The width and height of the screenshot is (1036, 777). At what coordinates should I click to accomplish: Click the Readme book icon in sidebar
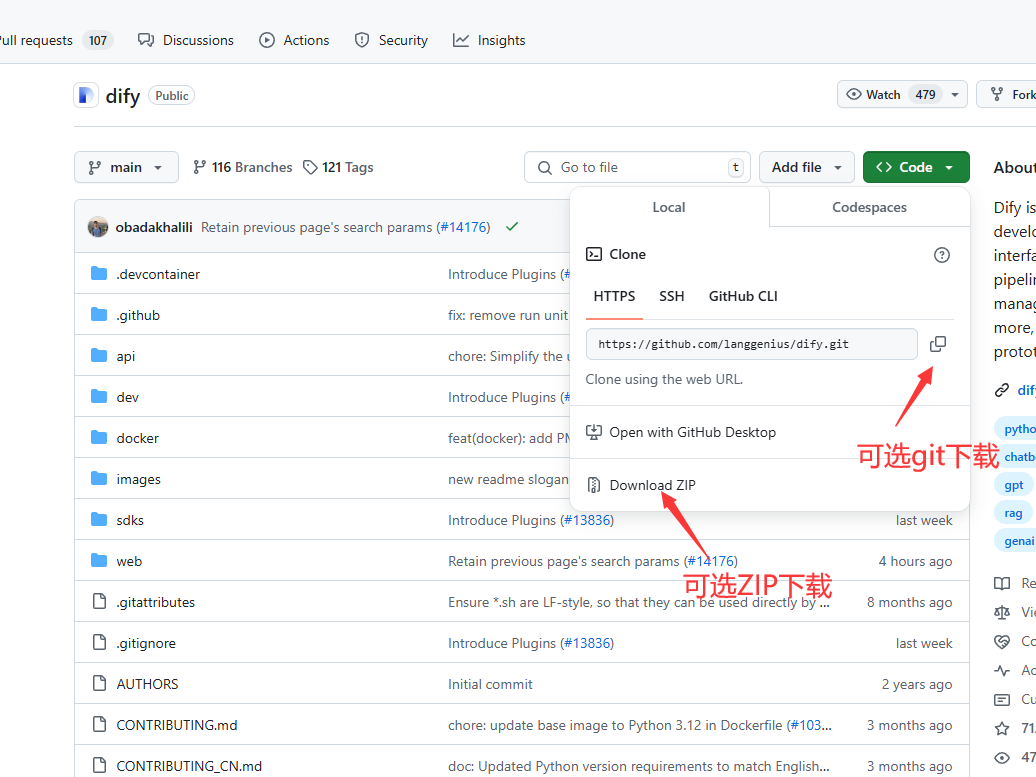[1002, 583]
